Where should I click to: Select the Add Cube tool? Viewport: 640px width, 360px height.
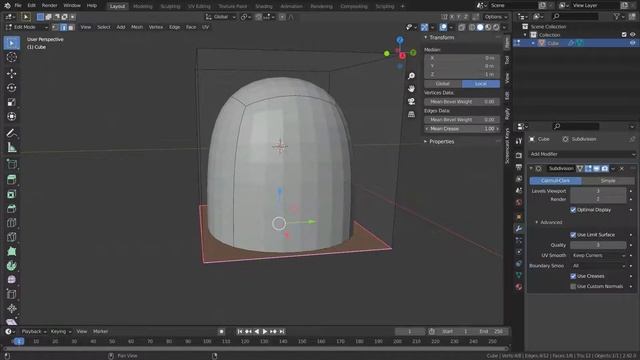(11, 164)
